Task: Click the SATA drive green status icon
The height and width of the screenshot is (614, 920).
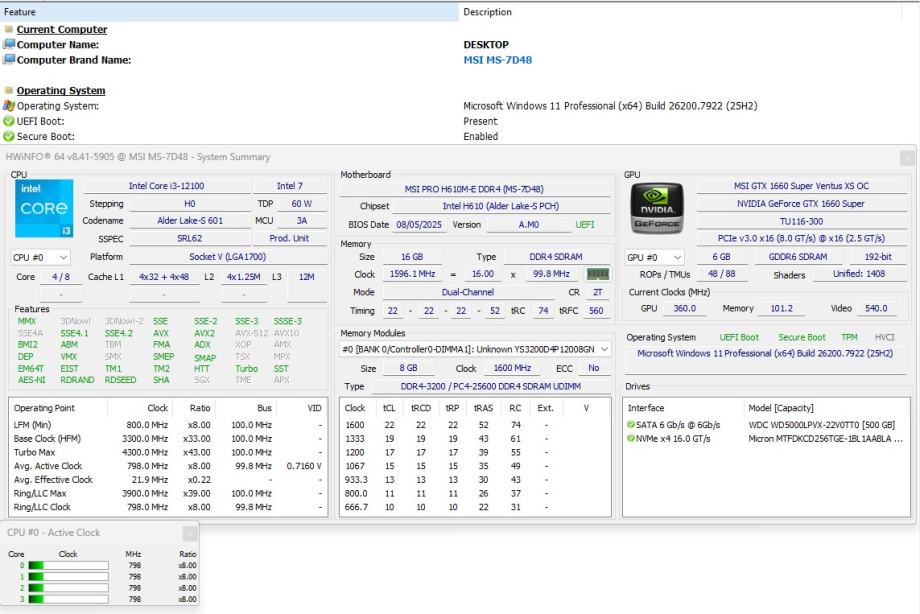Action: click(x=631, y=425)
